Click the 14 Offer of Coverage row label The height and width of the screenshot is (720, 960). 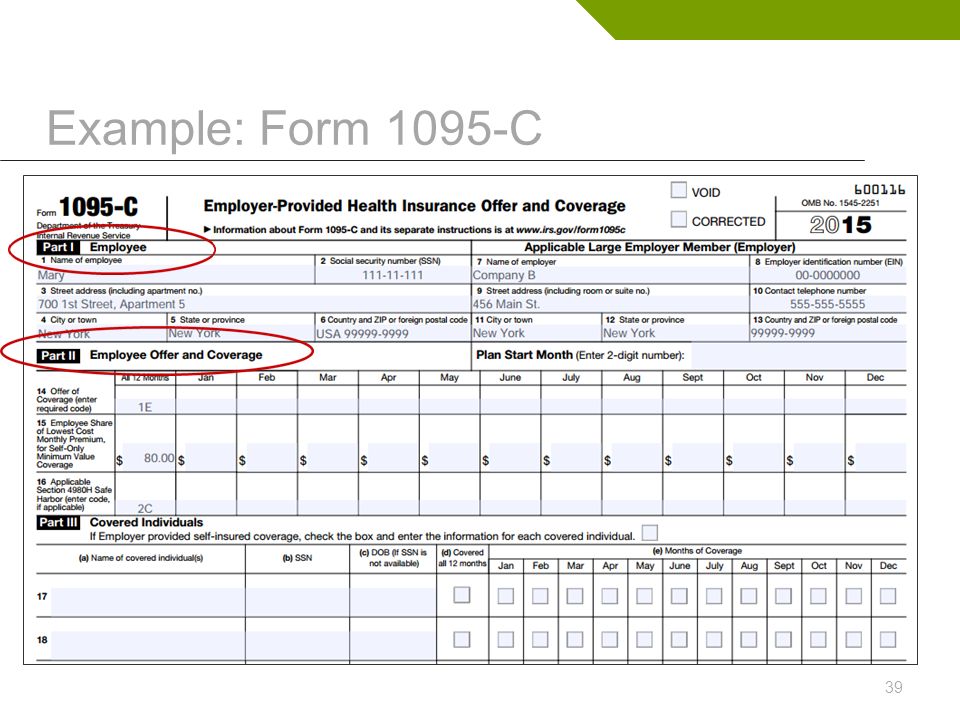[66, 399]
